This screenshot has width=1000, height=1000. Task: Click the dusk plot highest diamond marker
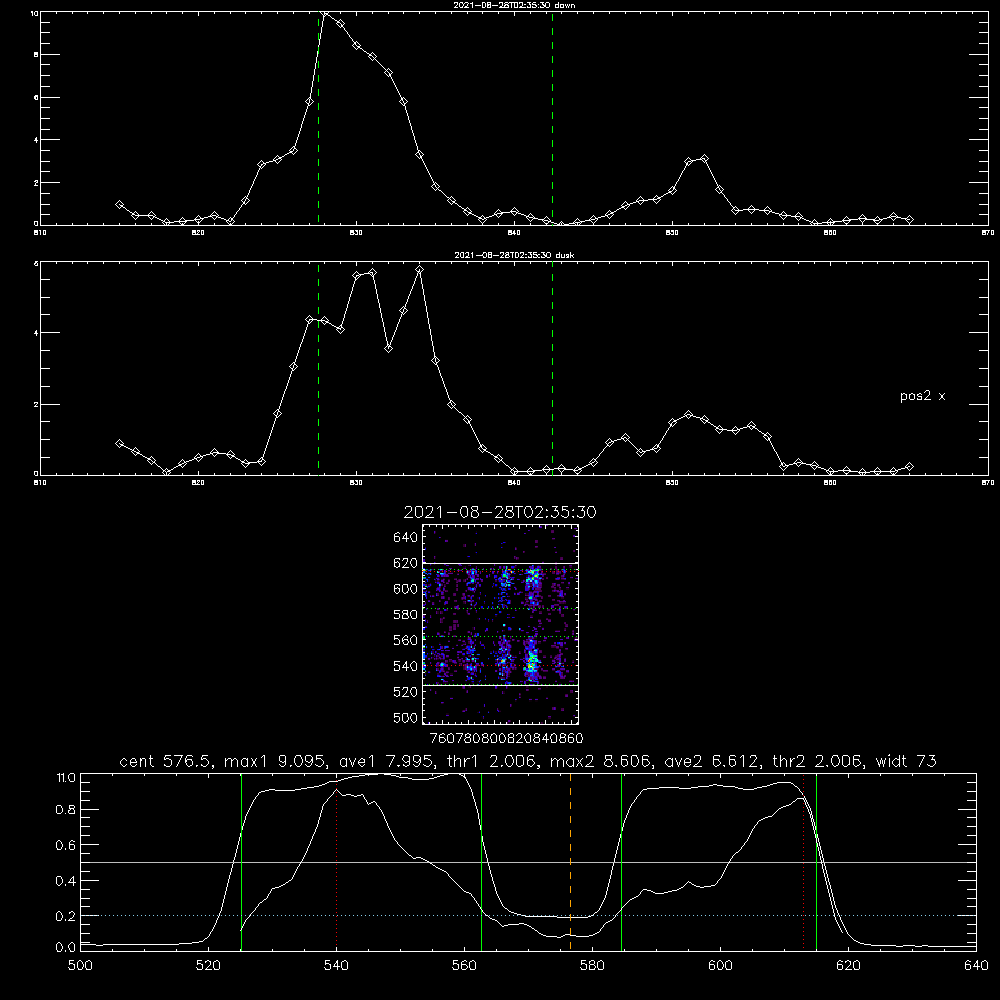coord(419,270)
